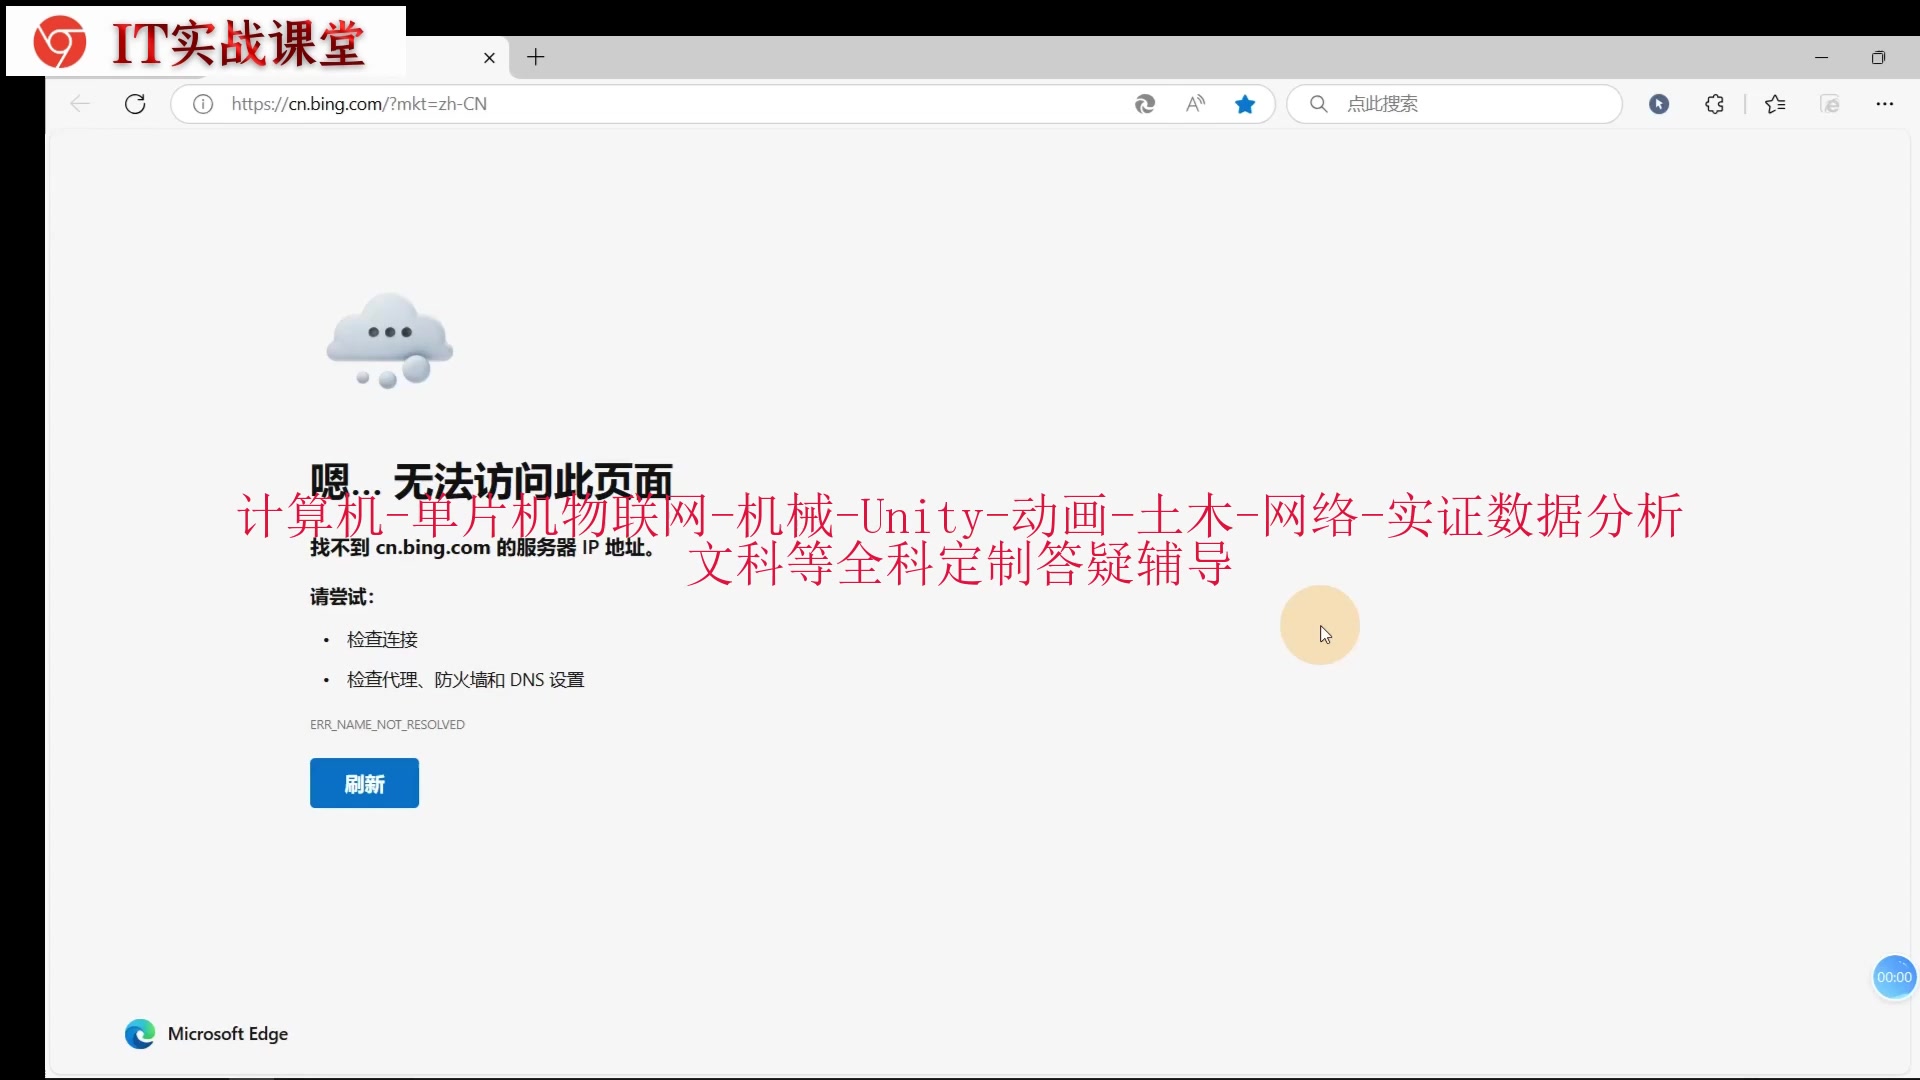Screen dimensions: 1920x1080
Task: Open site information icon in address bar
Action: [203, 104]
